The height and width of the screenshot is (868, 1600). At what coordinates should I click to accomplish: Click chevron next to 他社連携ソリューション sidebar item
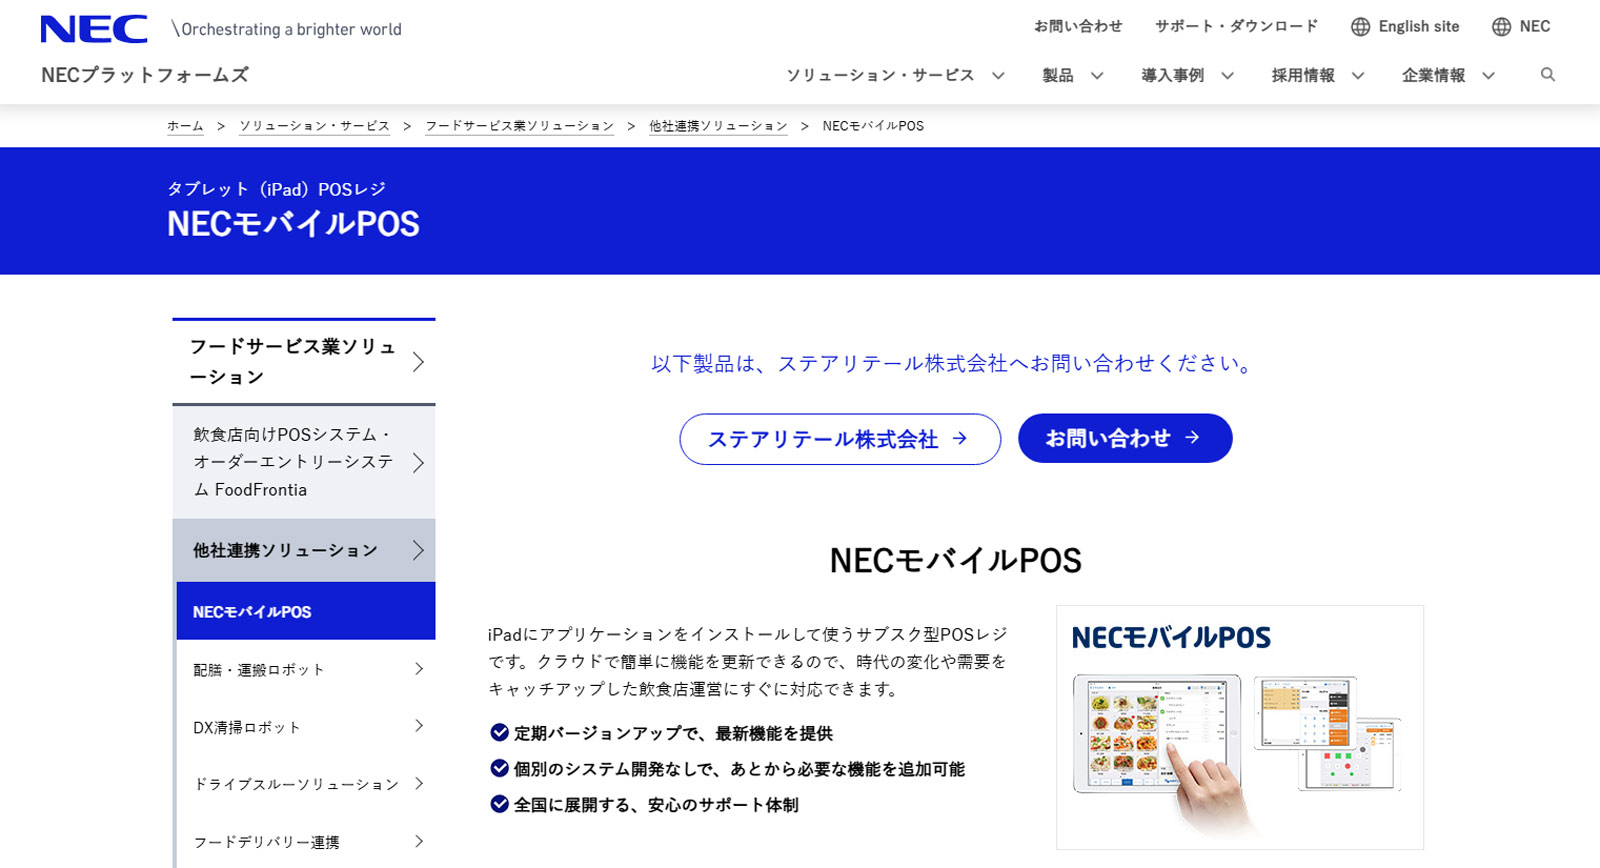point(418,550)
